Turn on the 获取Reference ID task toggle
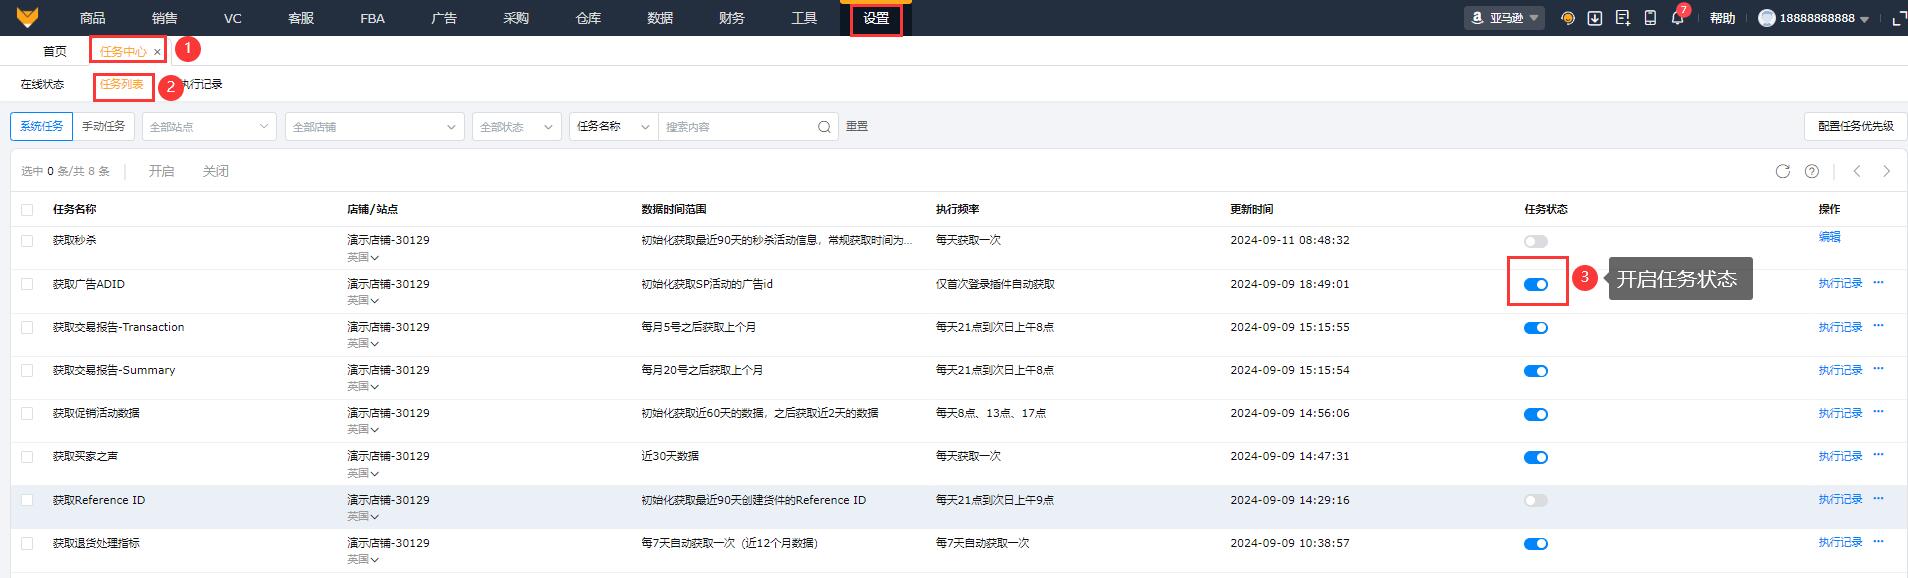The width and height of the screenshot is (1908, 578). click(1535, 500)
